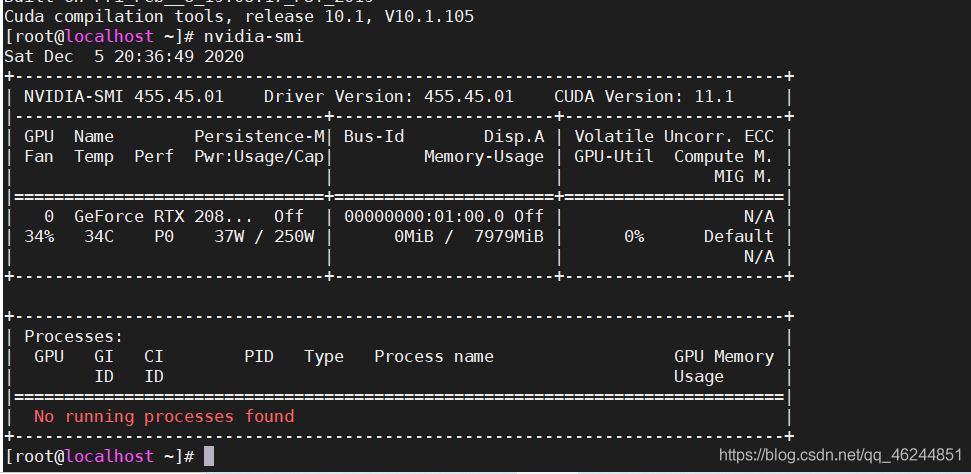Screen dimensions: 971x474
Task: Select Driver Version: 455.45.01 text
Action: pyautogui.click(x=388, y=97)
